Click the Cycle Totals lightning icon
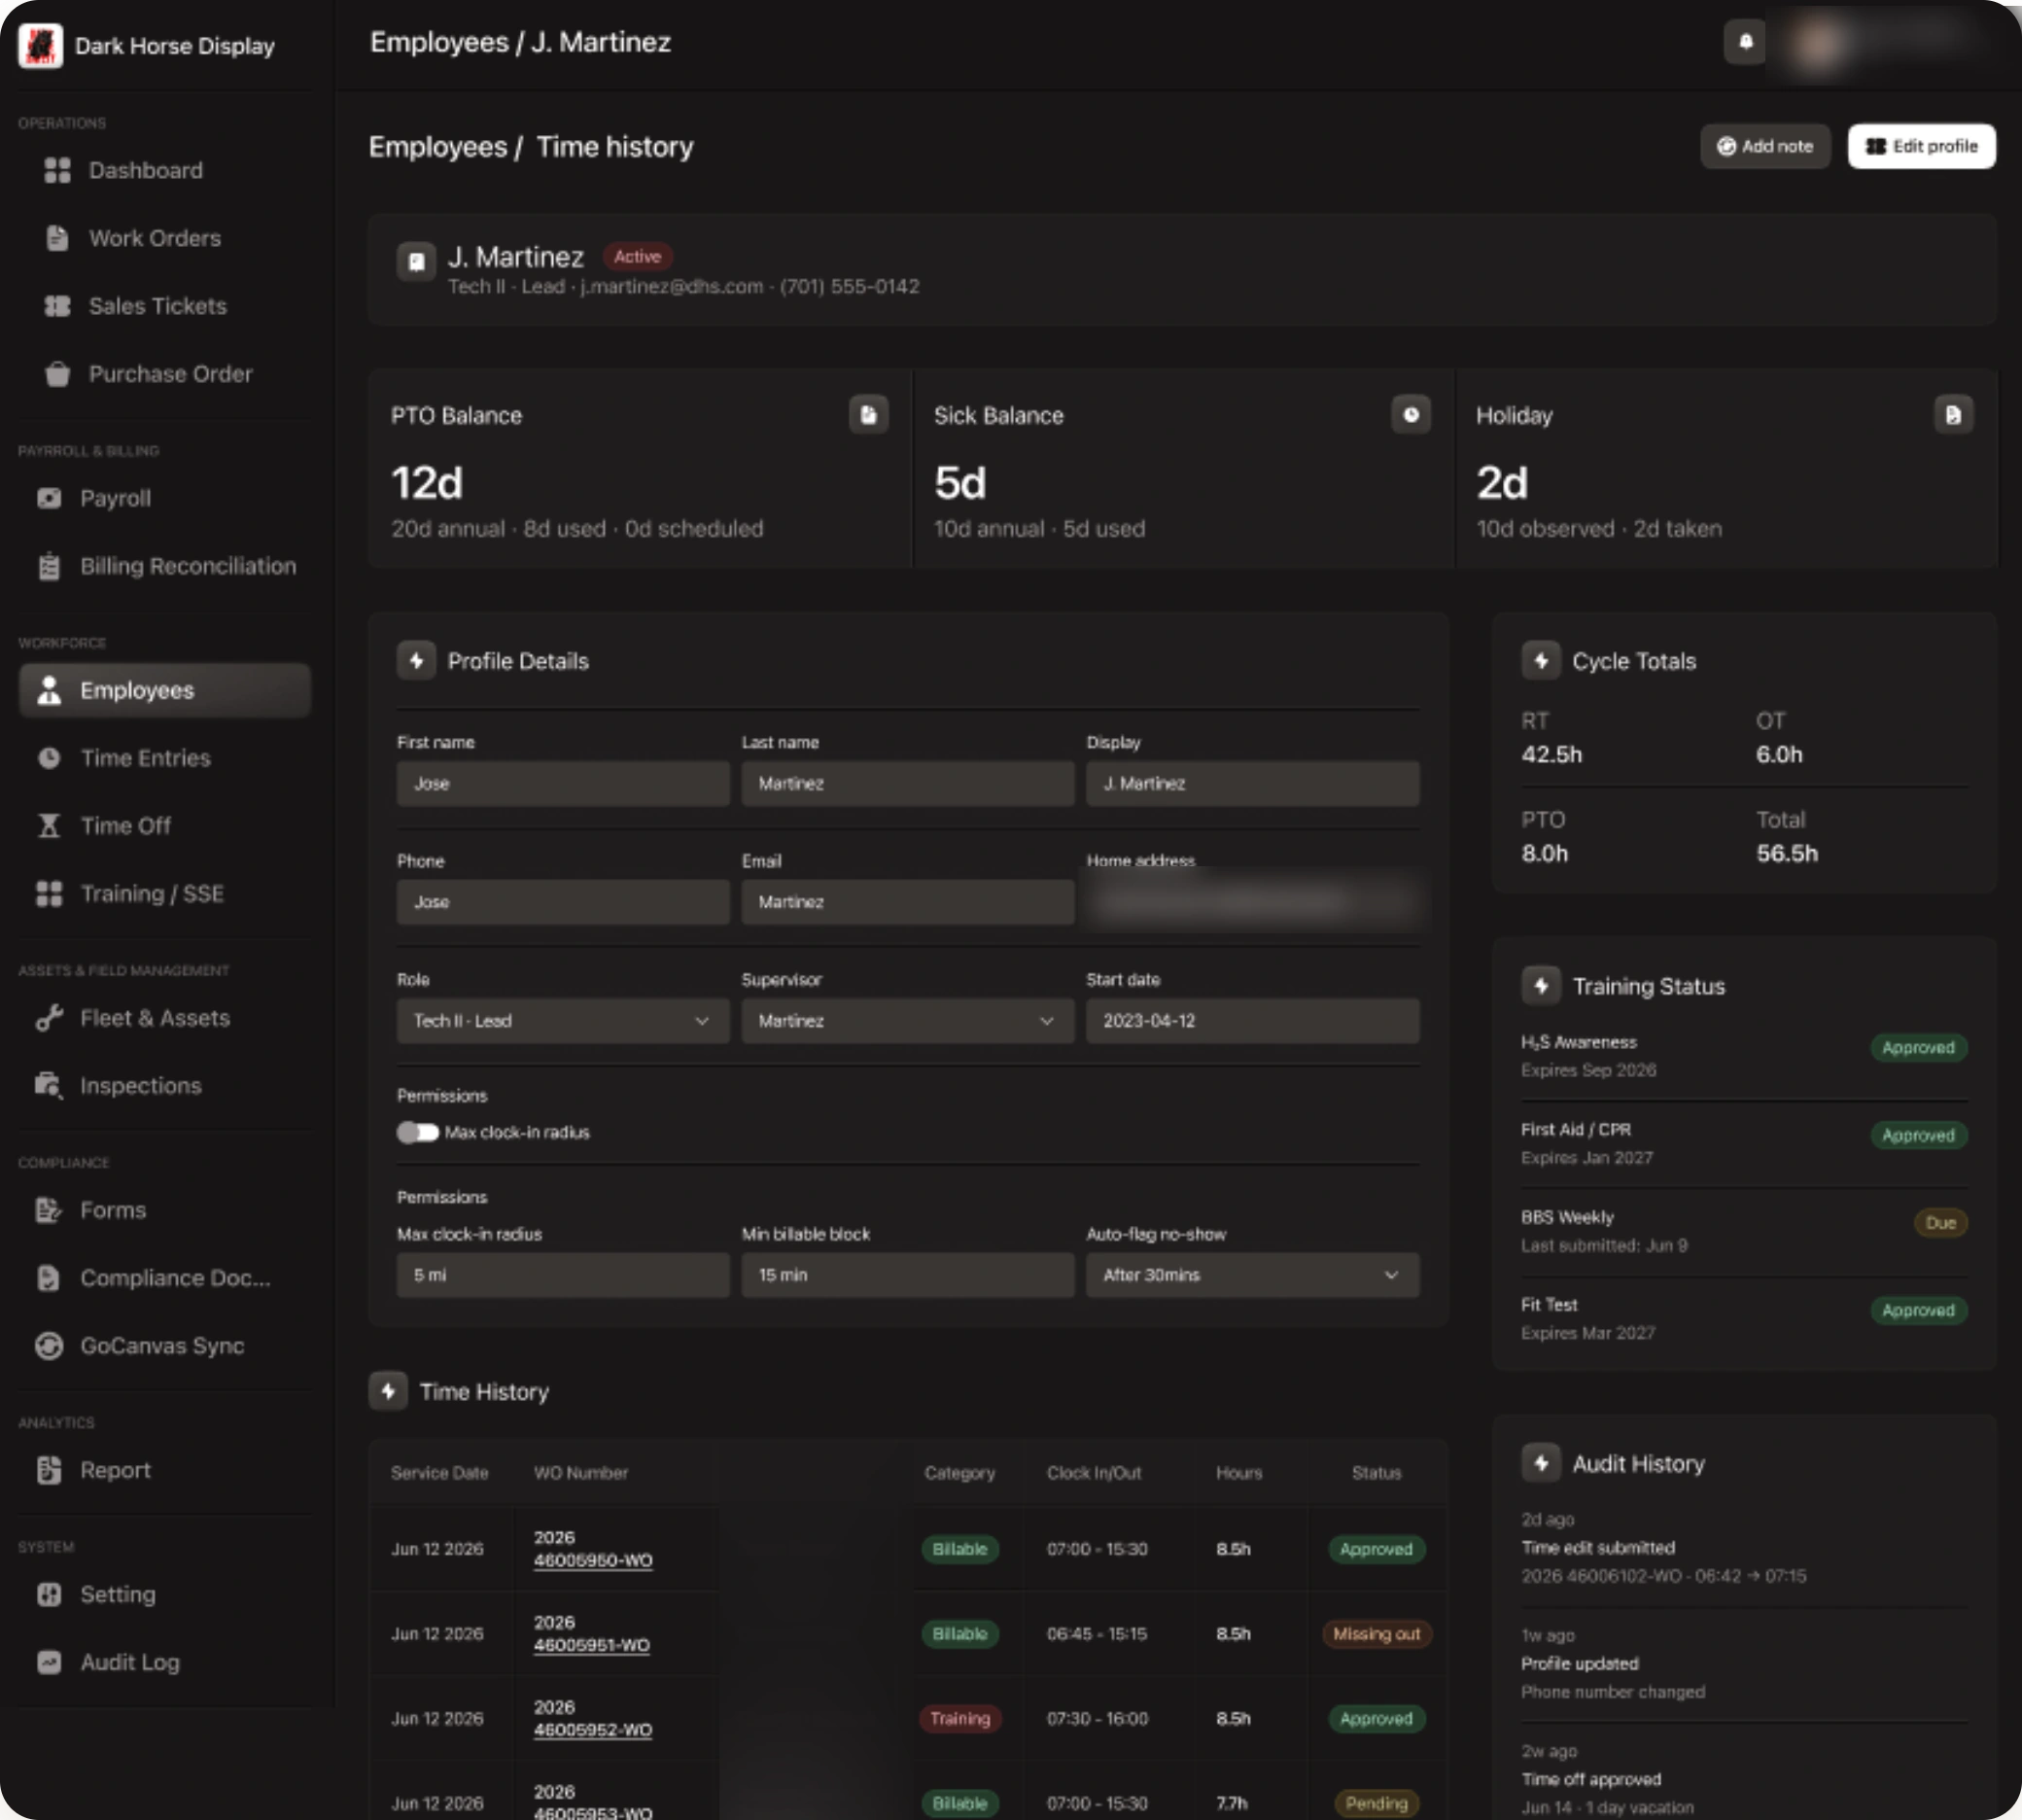Screen dimensions: 2022x1820 click(1541, 661)
